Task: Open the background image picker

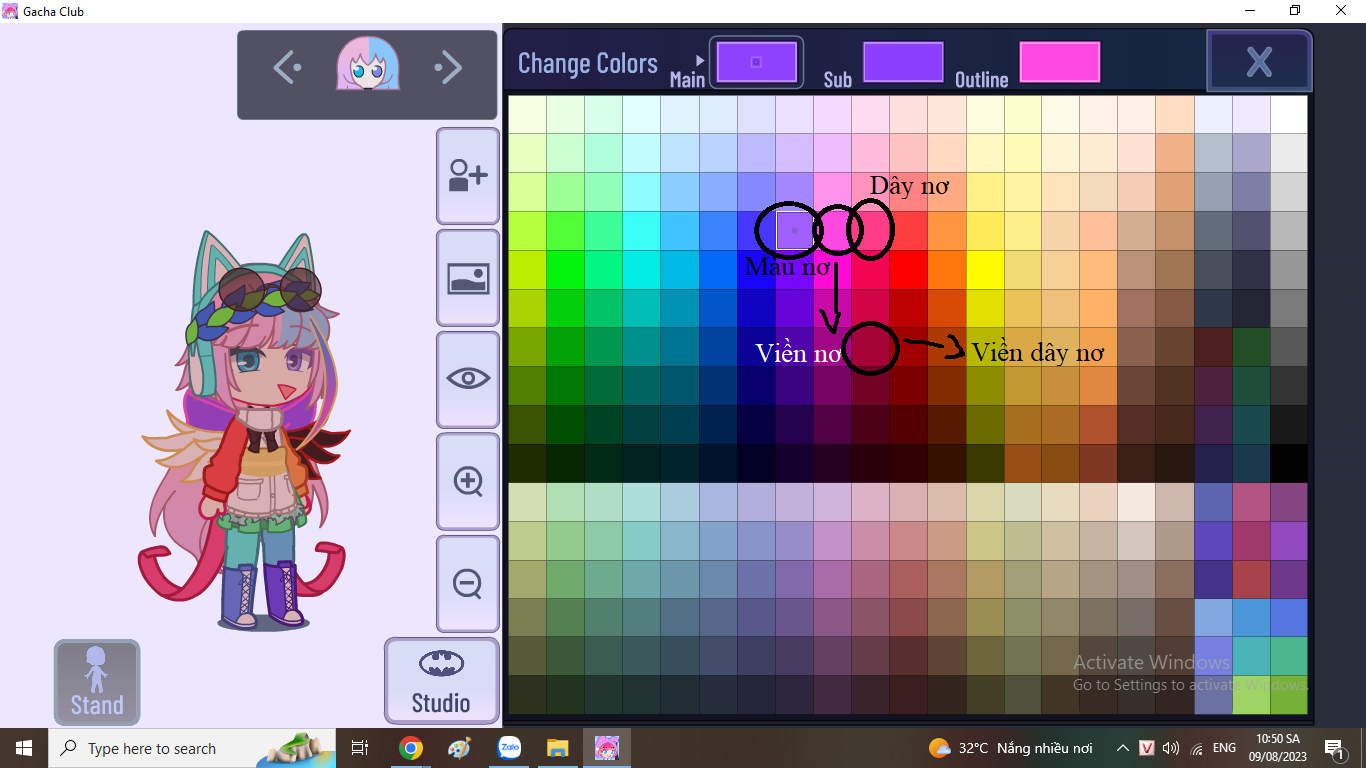Action: pyautogui.click(x=467, y=278)
